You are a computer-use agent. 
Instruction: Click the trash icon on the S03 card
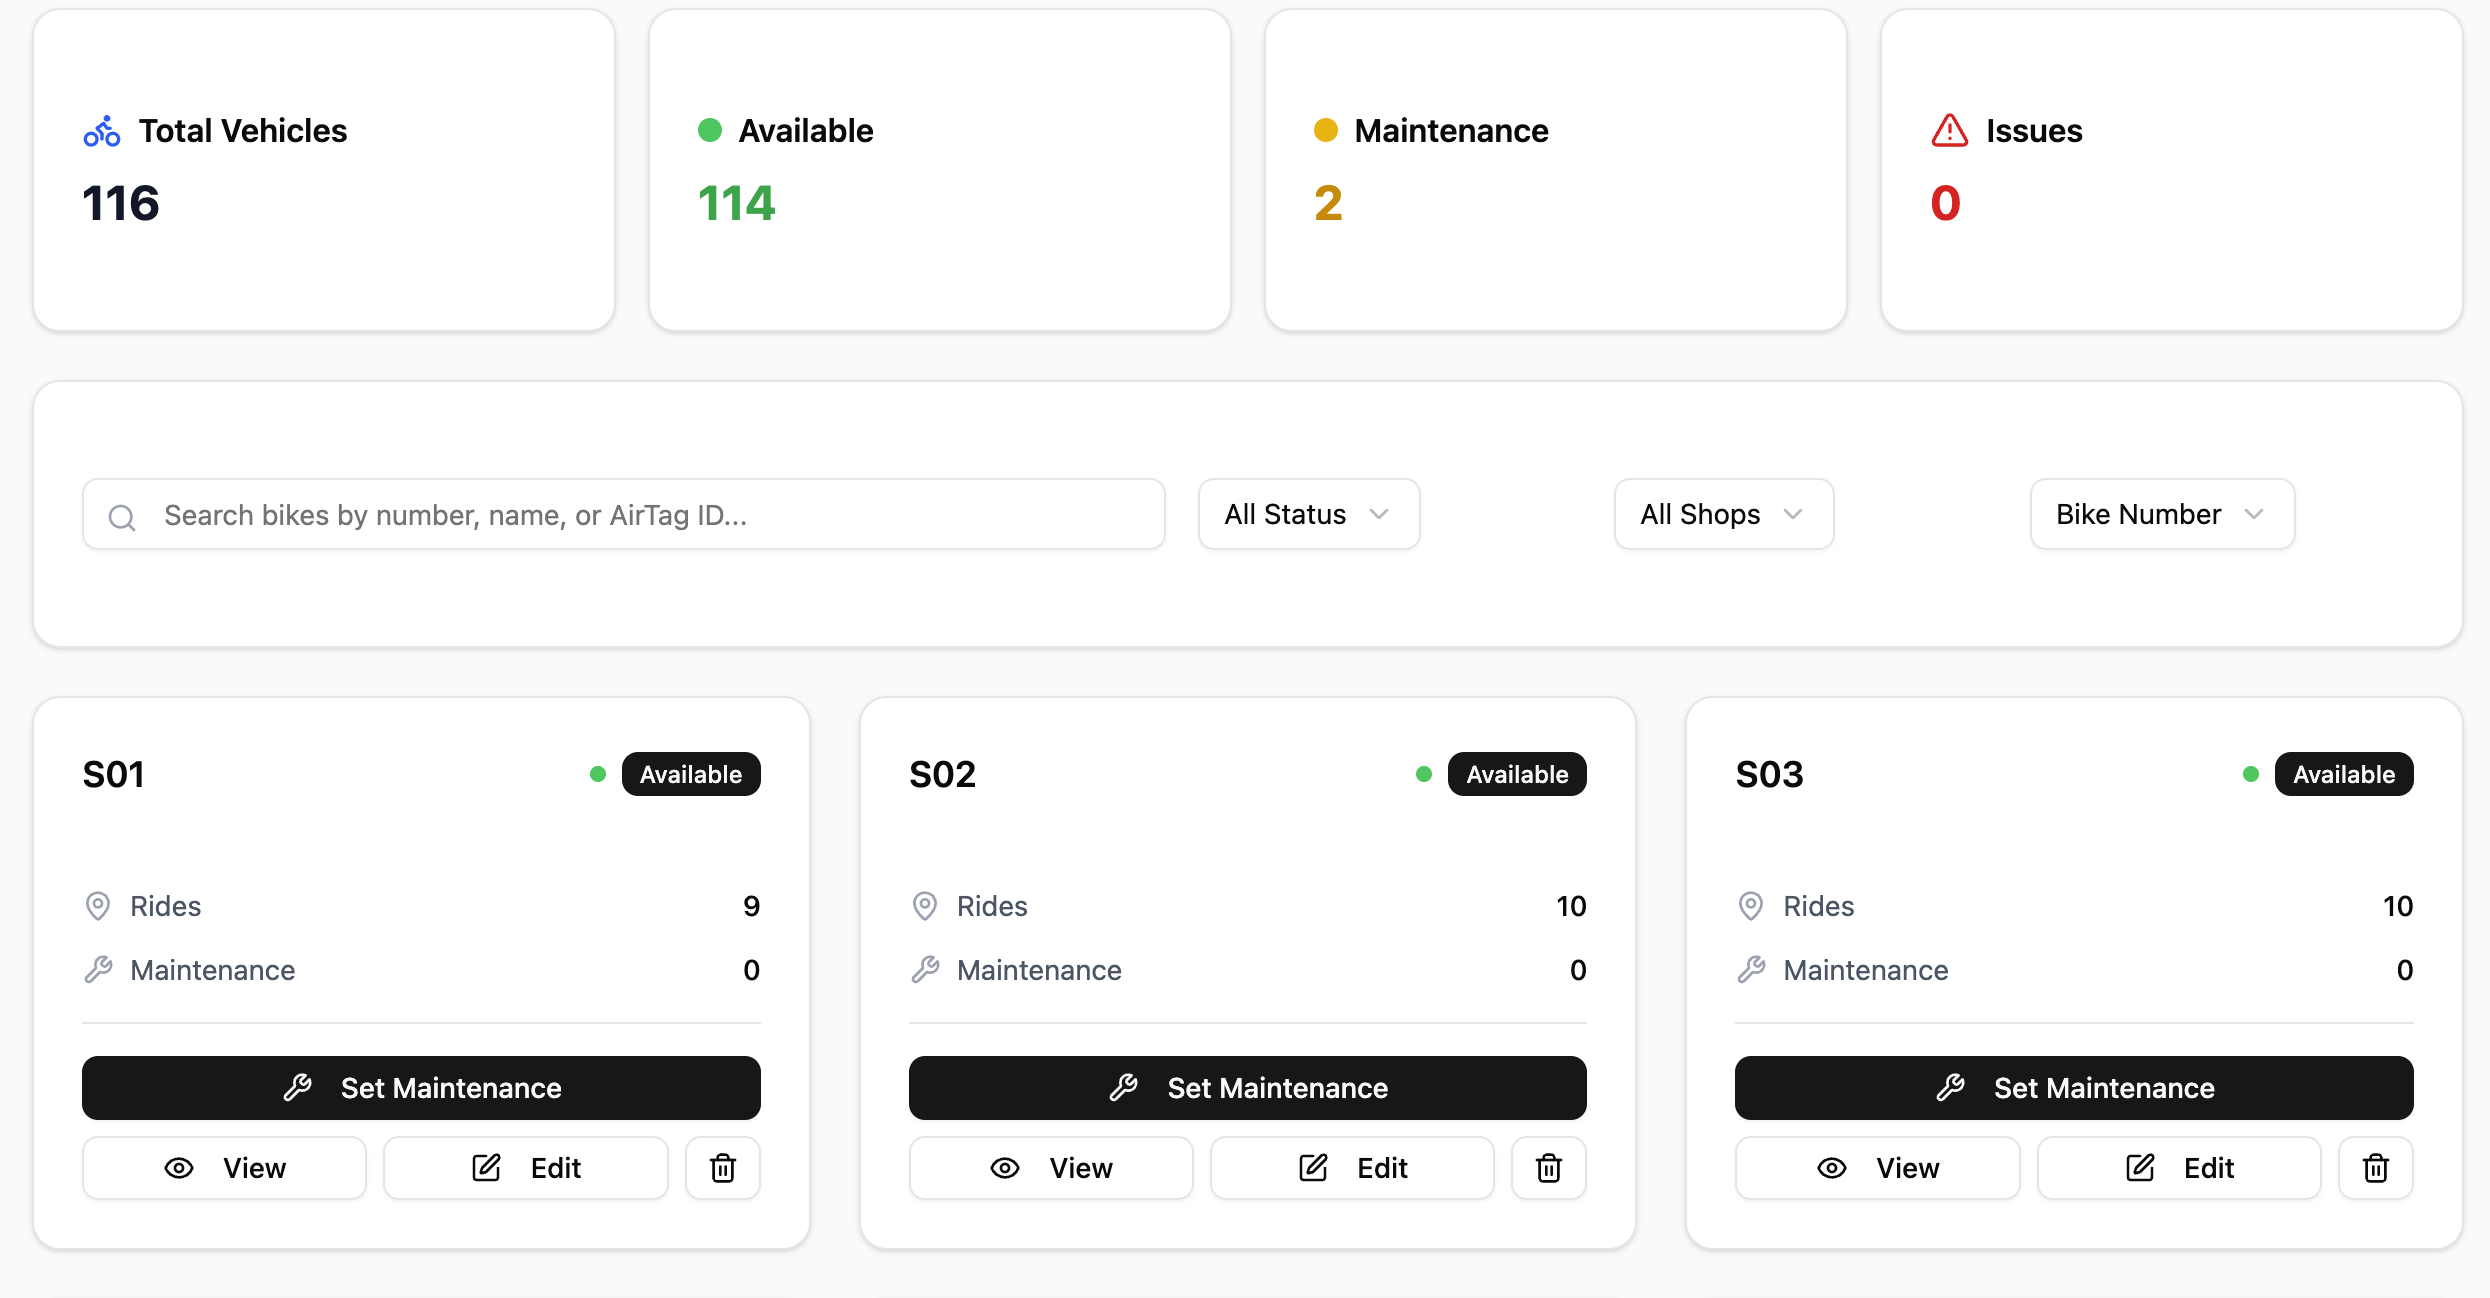click(2375, 1167)
